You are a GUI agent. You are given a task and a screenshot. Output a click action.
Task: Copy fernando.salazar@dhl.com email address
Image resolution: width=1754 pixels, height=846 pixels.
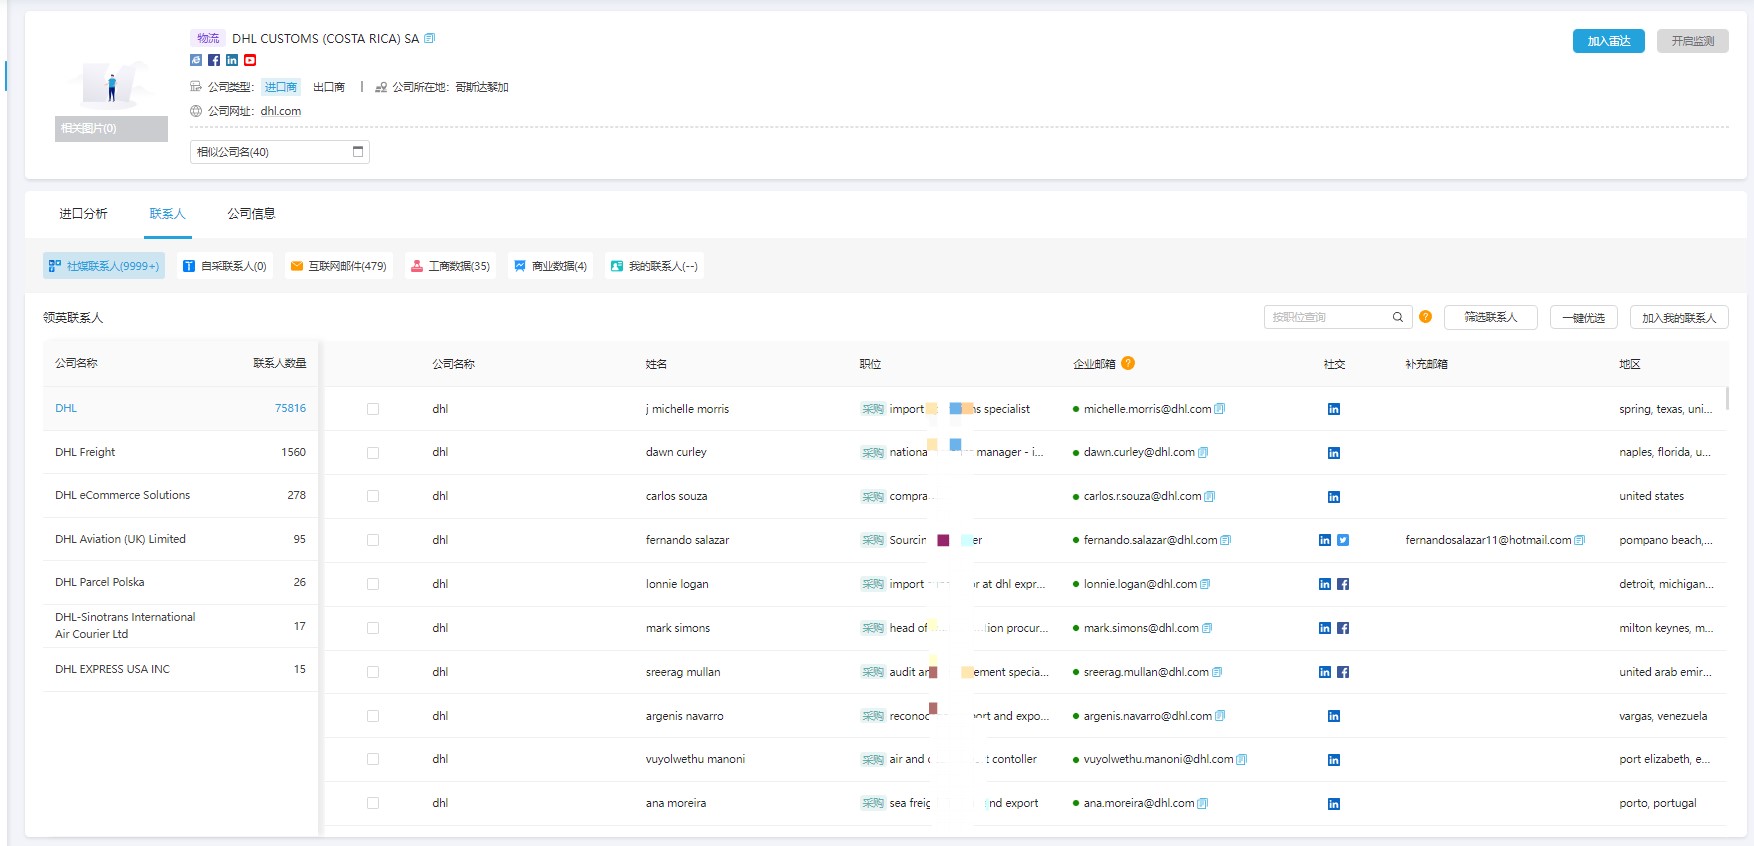point(1226,540)
